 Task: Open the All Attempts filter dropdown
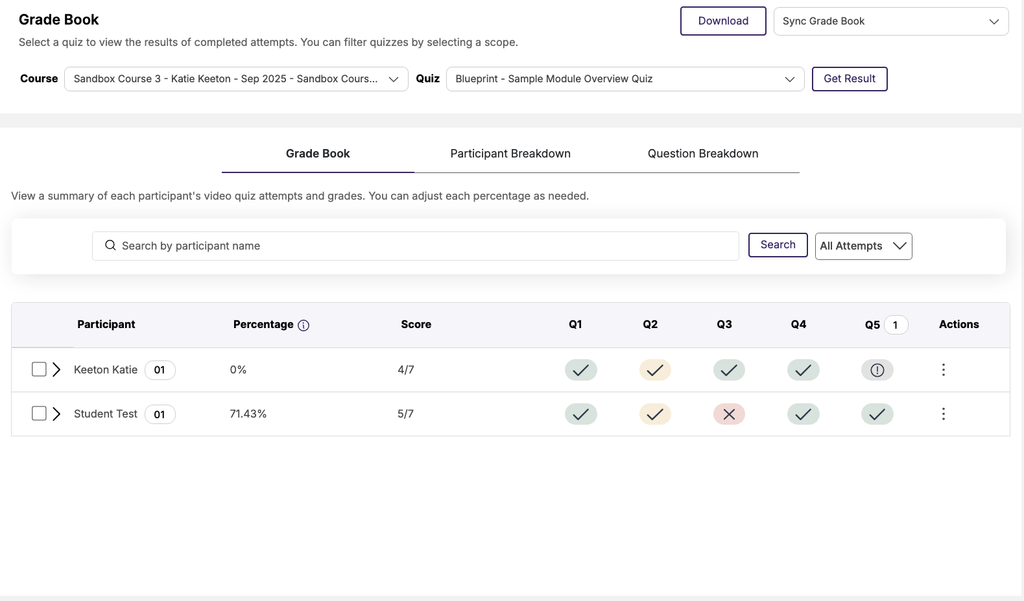tap(863, 246)
